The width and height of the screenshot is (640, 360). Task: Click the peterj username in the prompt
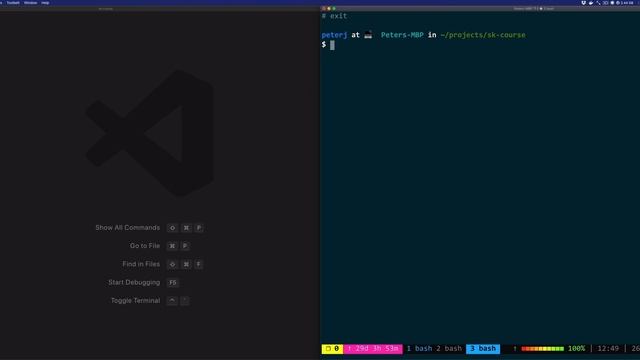(x=334, y=35)
